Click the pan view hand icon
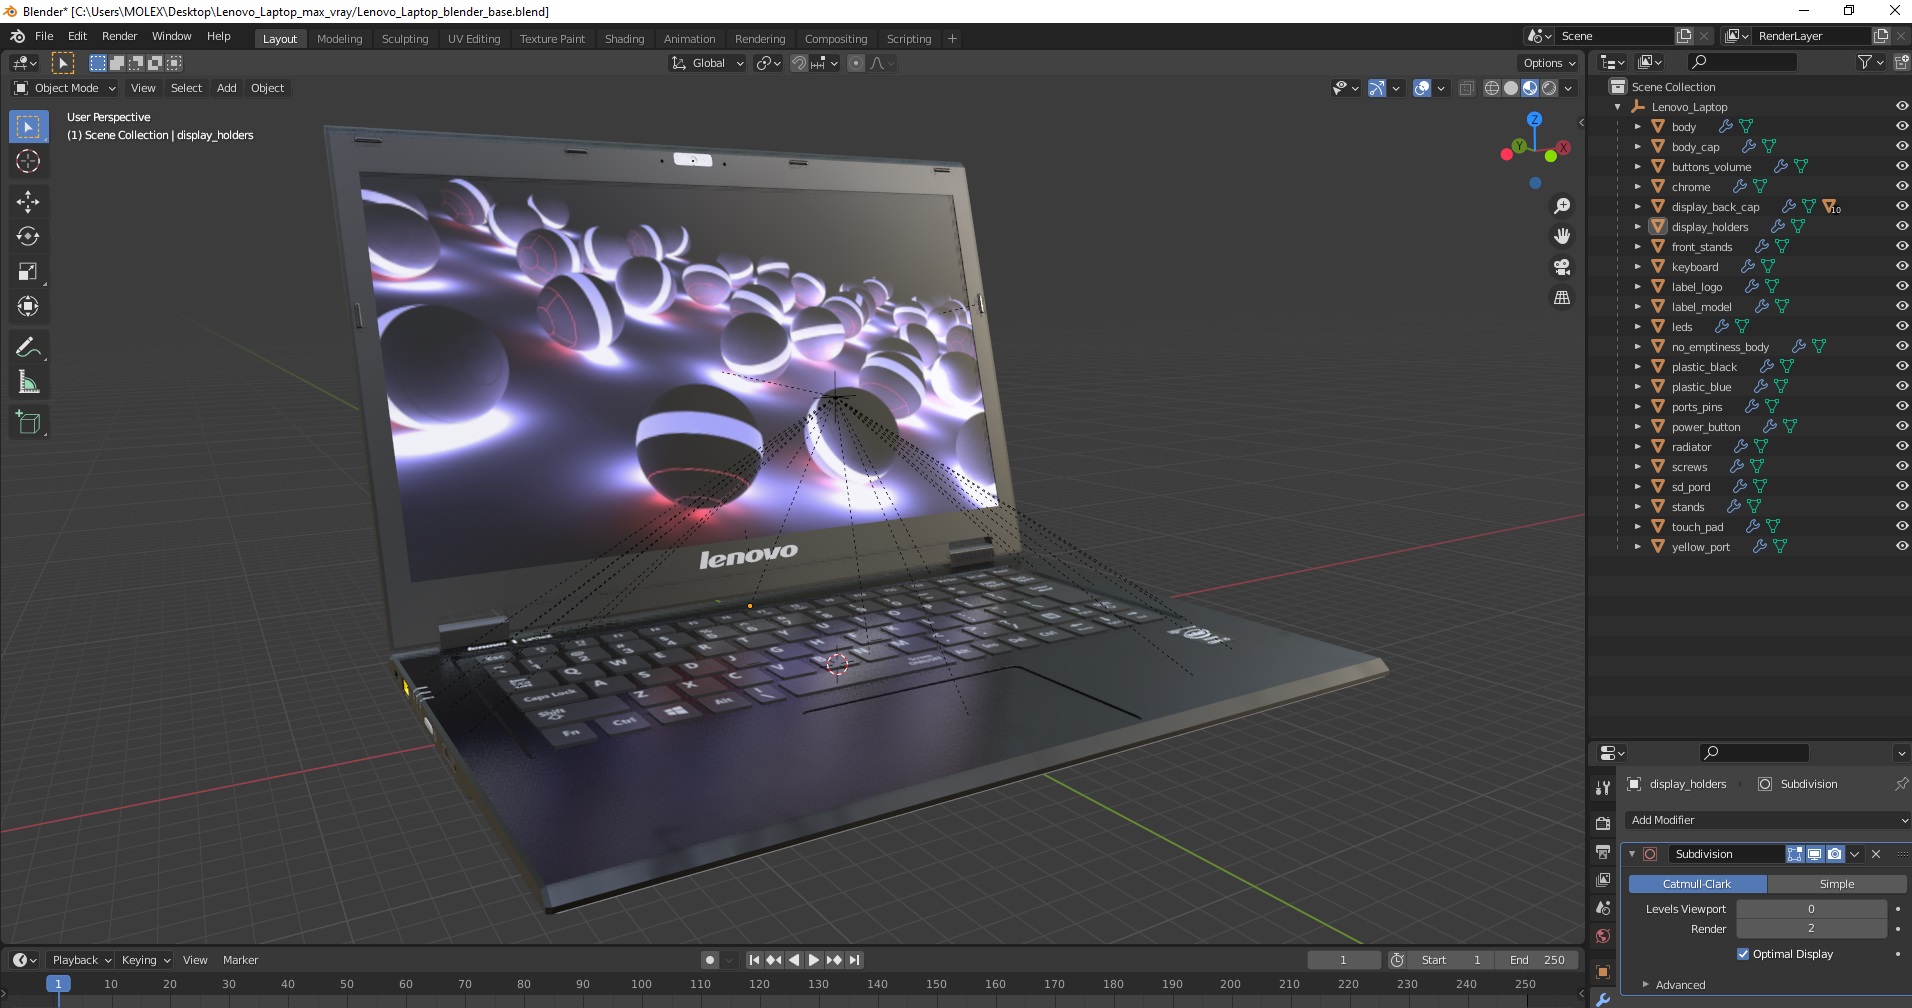 [x=1561, y=236]
